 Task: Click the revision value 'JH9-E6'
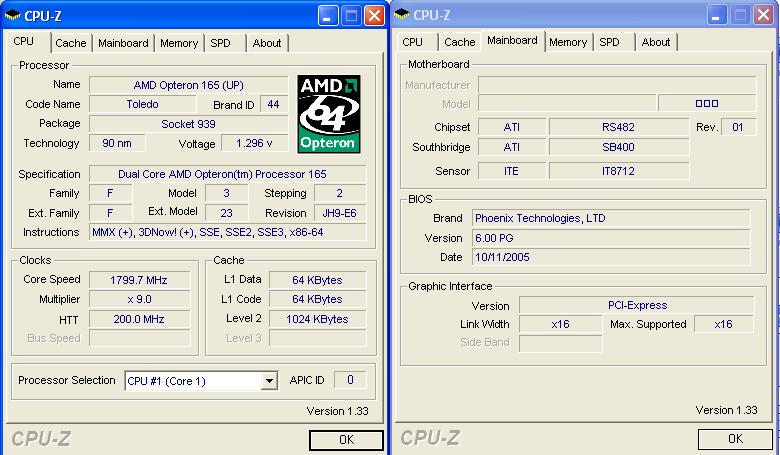point(340,213)
